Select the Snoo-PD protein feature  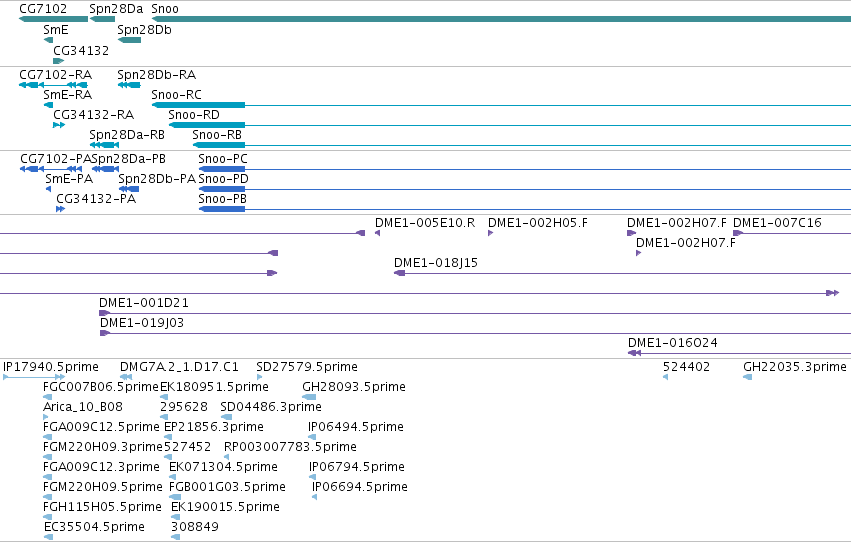(525, 189)
